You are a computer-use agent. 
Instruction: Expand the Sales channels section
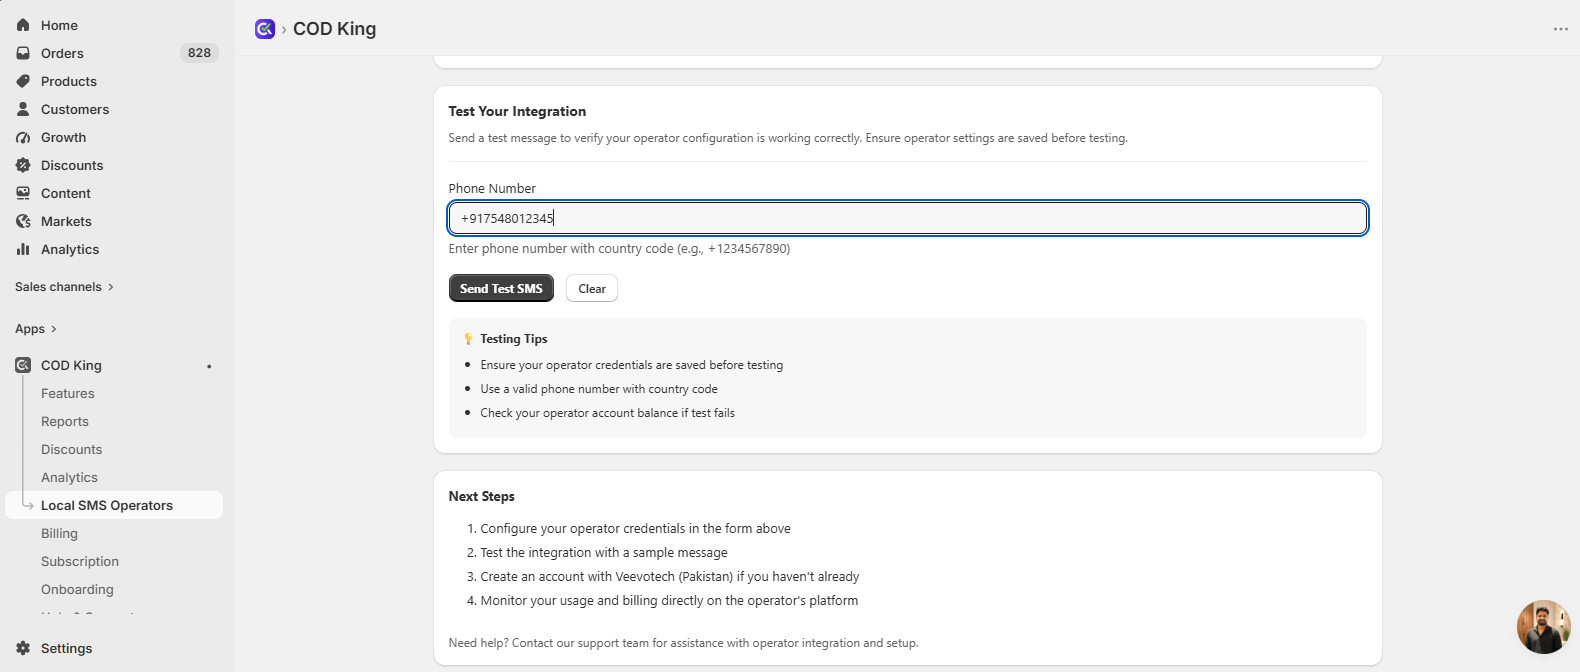click(64, 287)
